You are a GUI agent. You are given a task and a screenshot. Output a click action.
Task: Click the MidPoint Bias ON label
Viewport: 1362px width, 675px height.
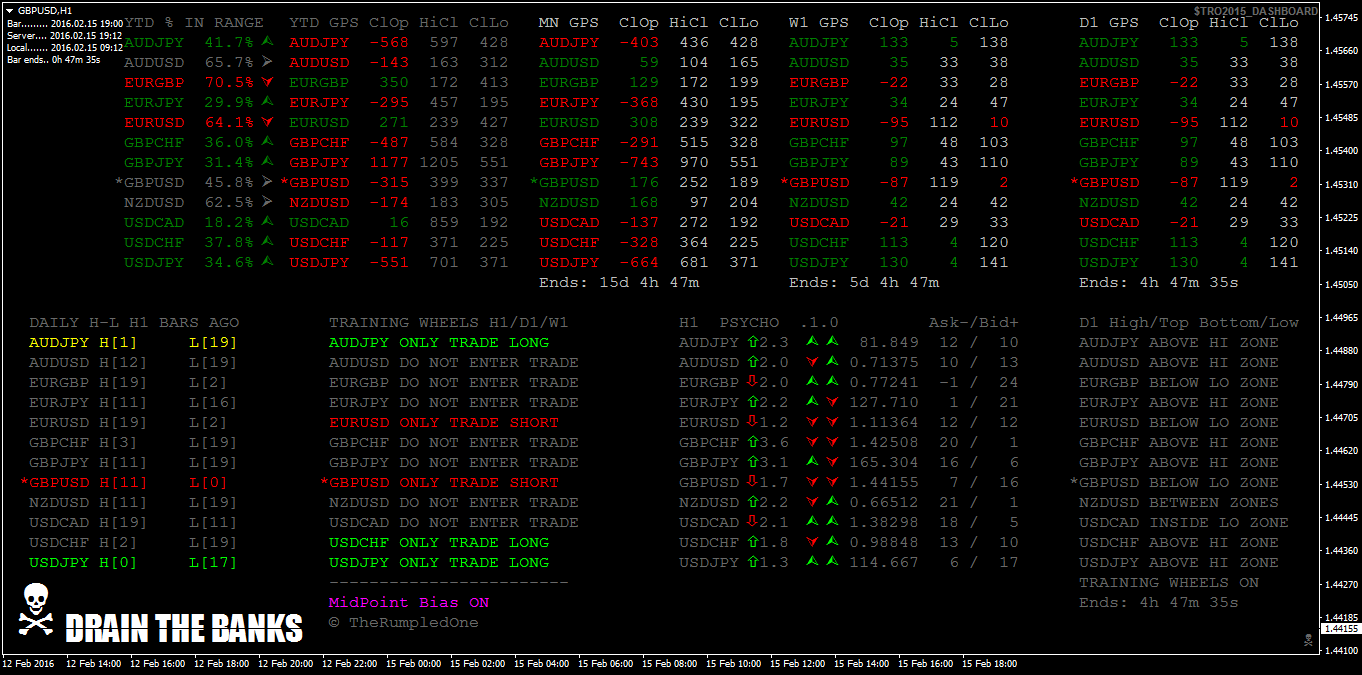coord(409,603)
